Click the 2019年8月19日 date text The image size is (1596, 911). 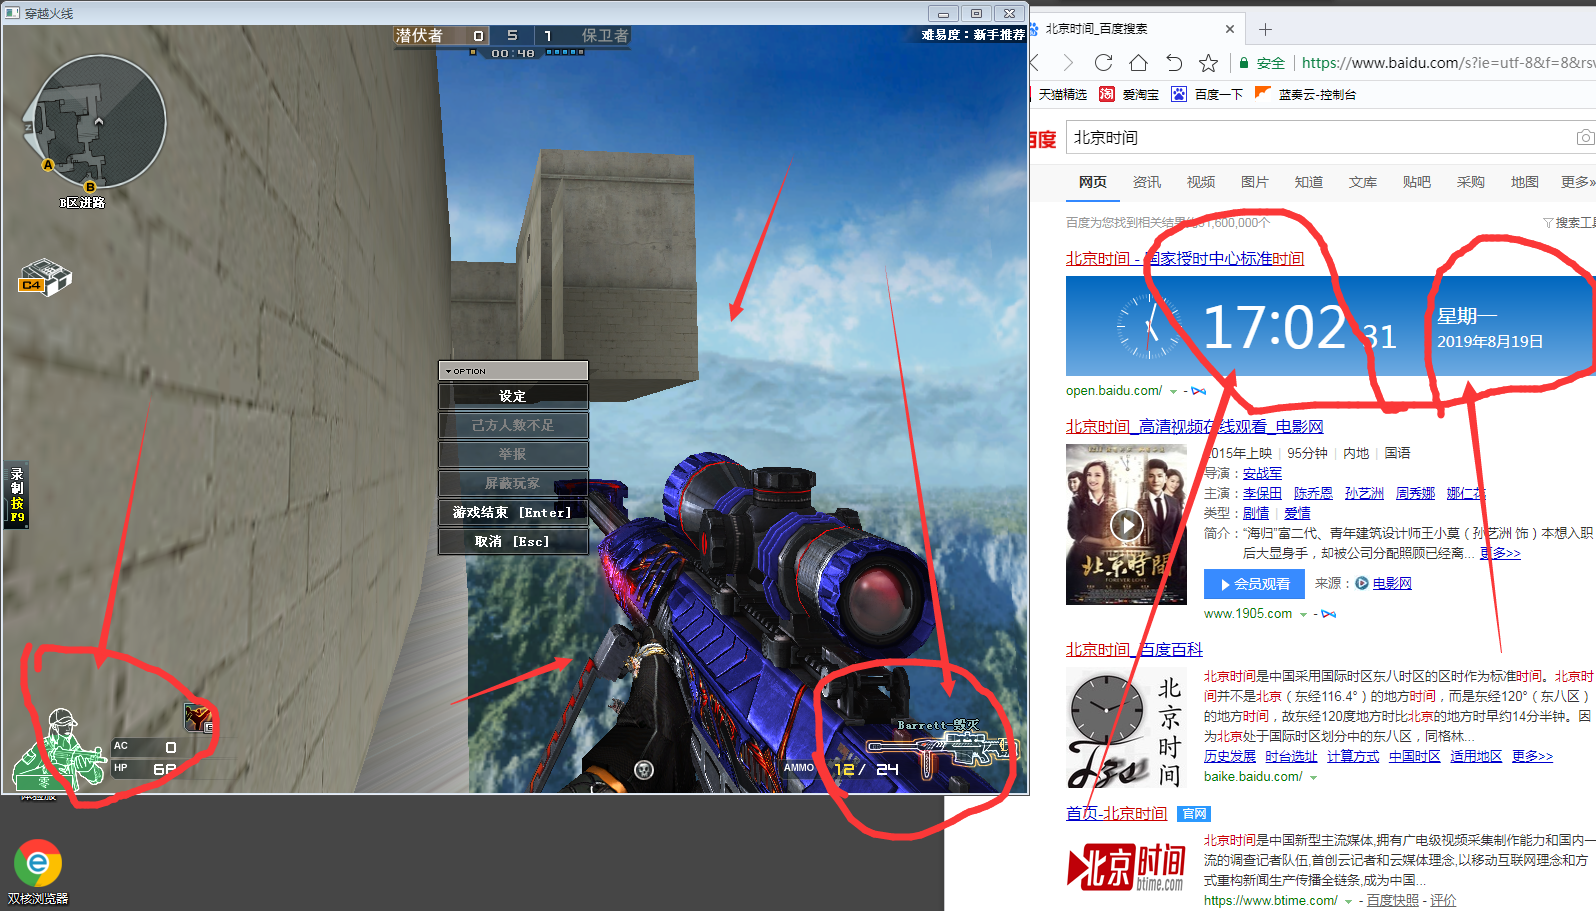tap(1490, 341)
